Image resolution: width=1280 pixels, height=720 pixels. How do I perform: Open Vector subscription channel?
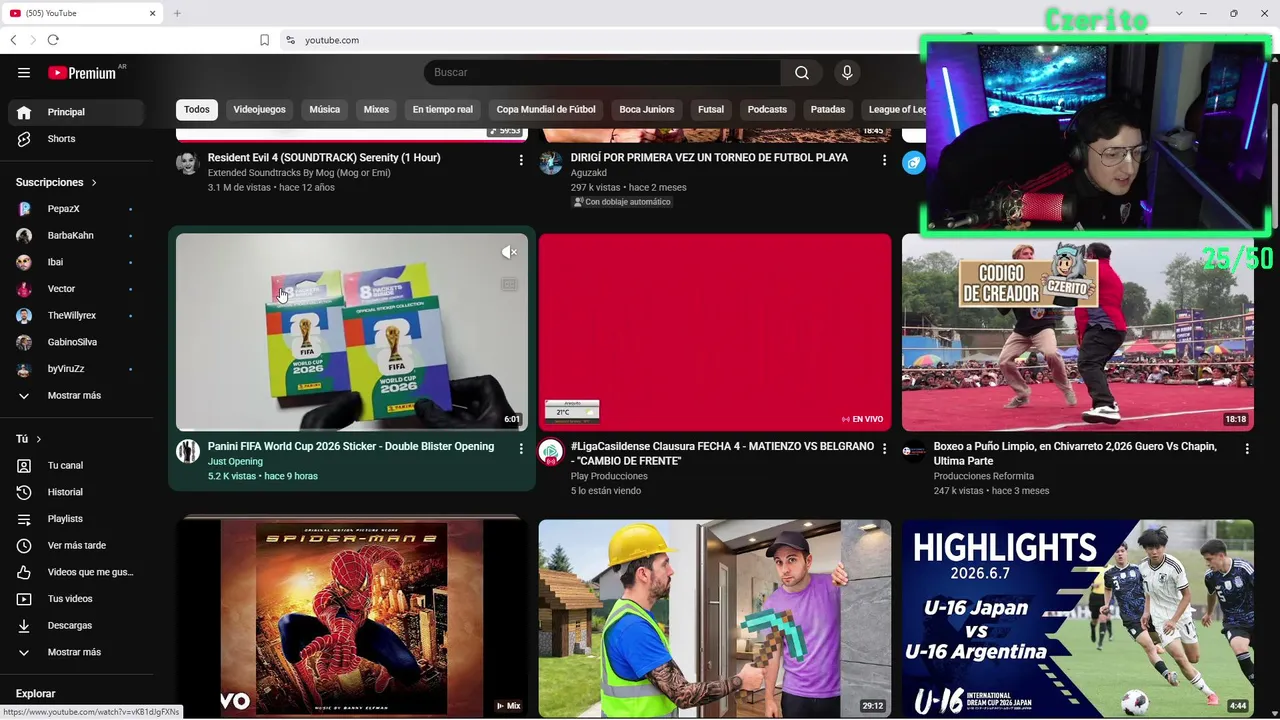pos(76,289)
